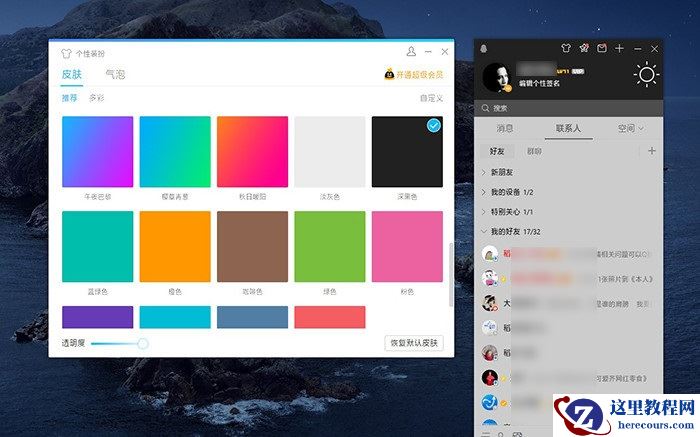Choose the checked black skin swatch

[407, 152]
